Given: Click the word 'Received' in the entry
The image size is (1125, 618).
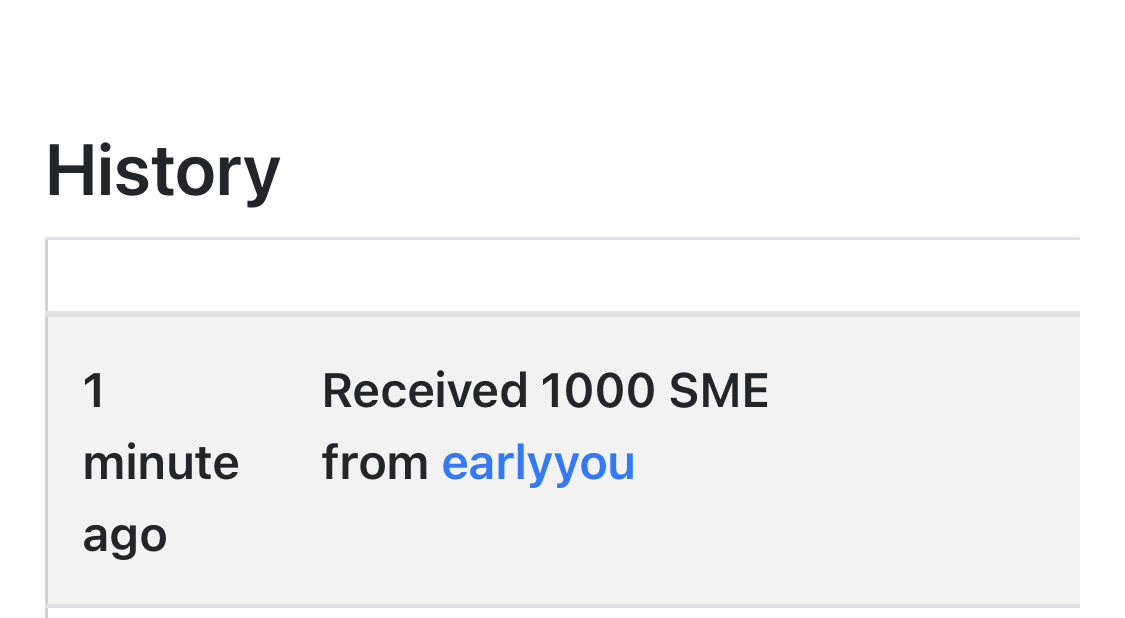Looking at the screenshot, I should click(425, 391).
